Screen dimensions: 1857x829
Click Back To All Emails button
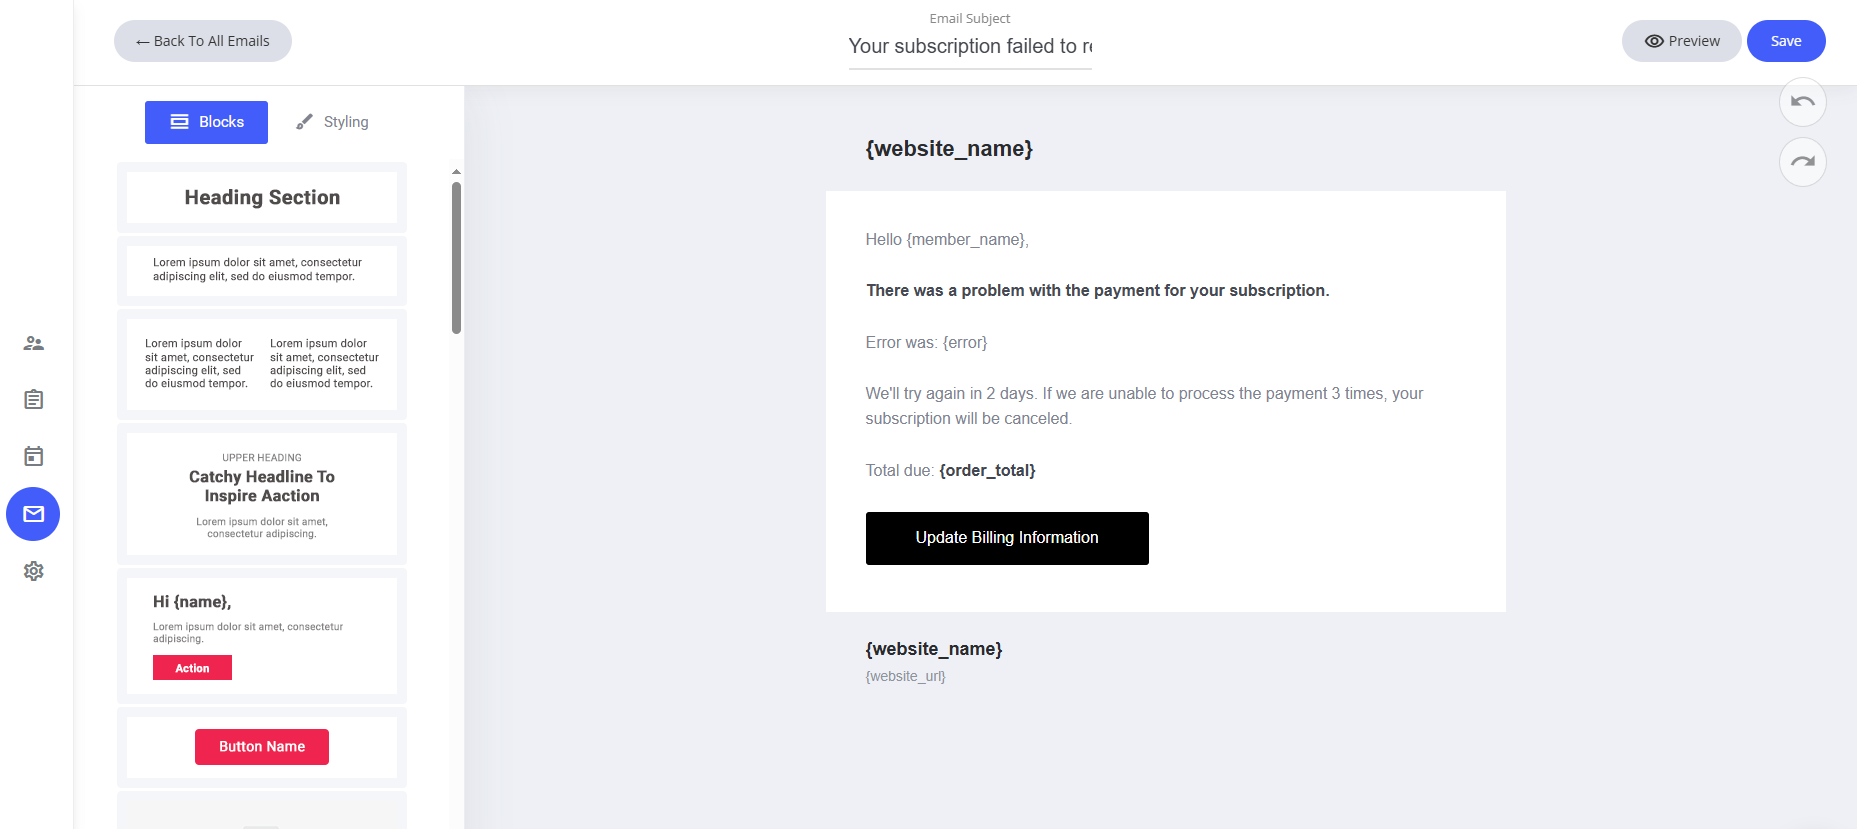pyautogui.click(x=203, y=41)
